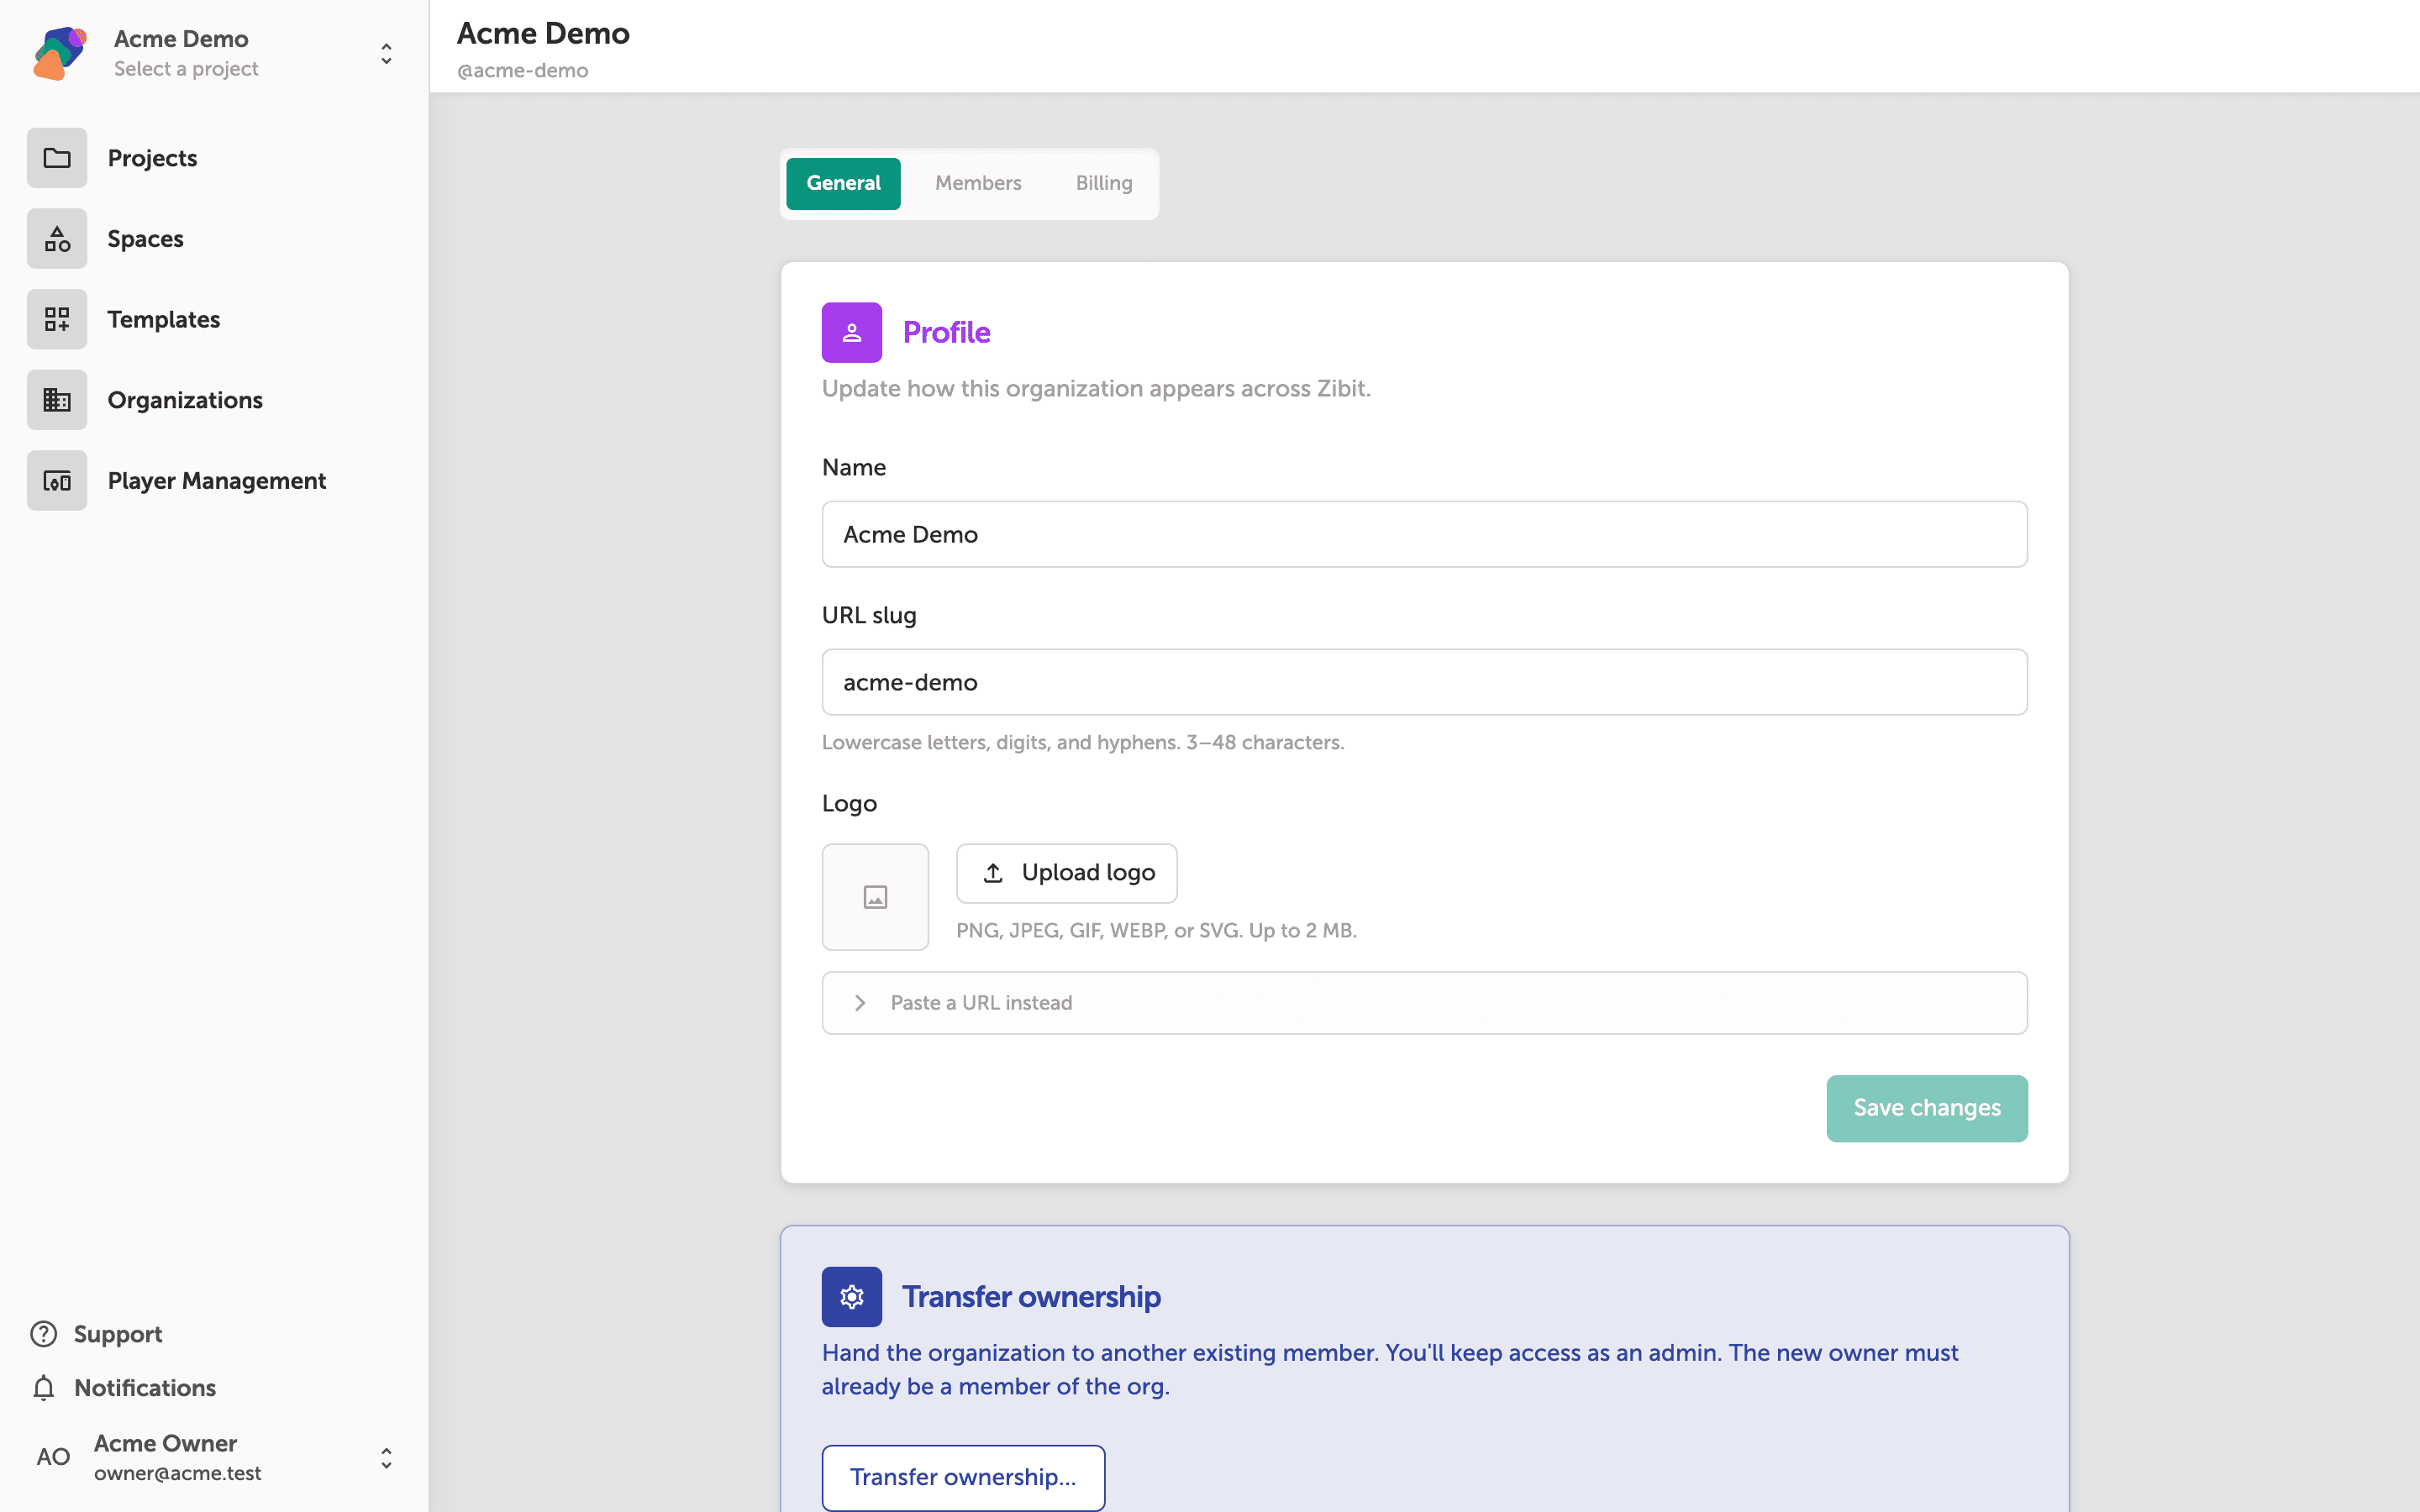Click the Notifications bell icon
Image resolution: width=2420 pixels, height=1512 pixels.
click(x=44, y=1388)
